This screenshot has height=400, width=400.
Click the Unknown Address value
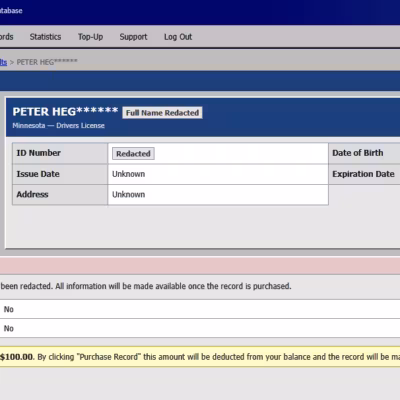point(128,194)
